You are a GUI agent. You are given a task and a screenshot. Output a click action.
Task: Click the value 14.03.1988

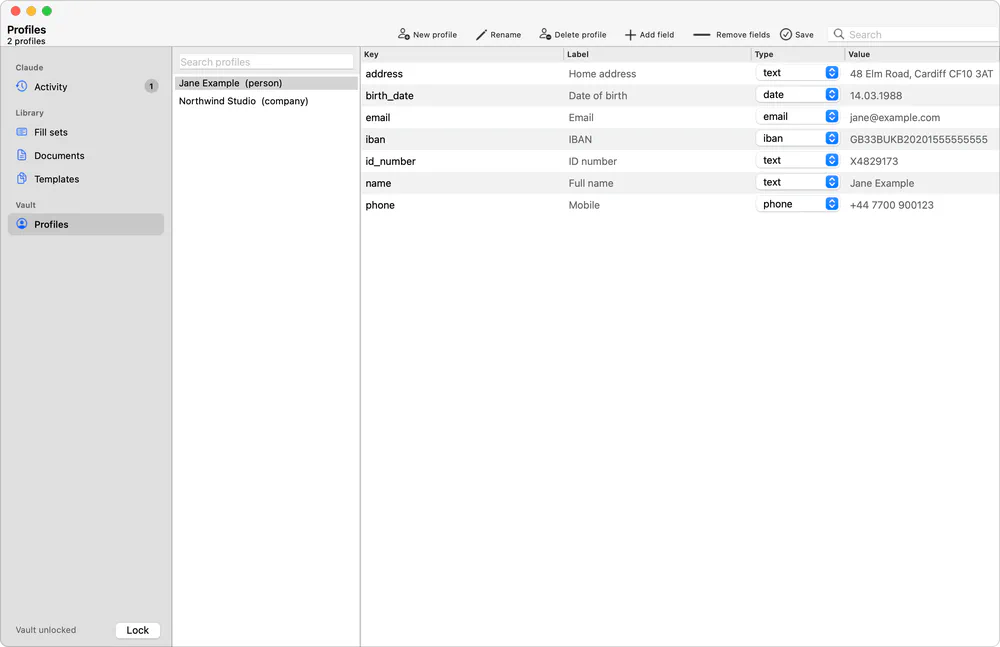pos(876,96)
